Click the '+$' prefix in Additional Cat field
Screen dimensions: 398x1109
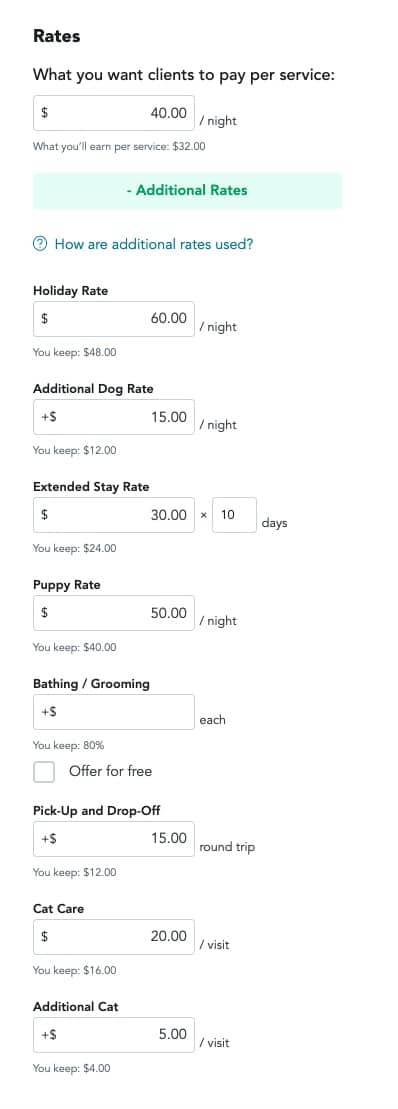click(49, 1035)
